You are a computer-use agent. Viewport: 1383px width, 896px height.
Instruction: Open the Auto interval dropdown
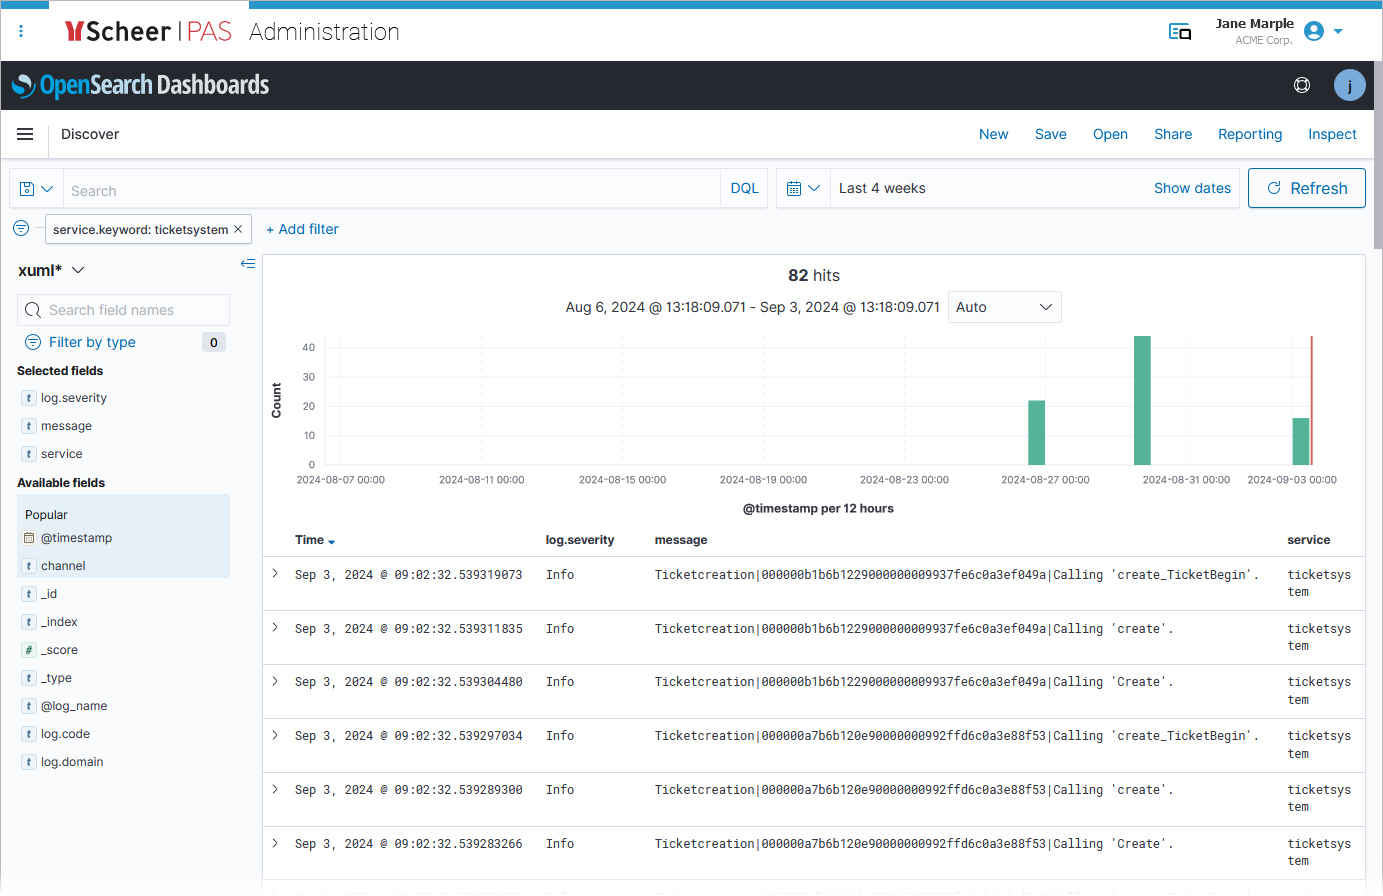1004,307
